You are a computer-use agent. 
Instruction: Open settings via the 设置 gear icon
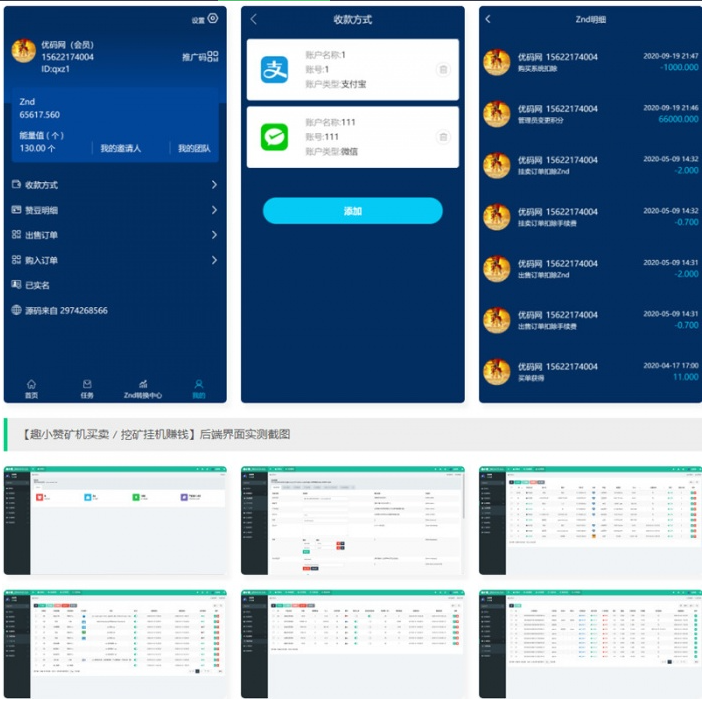point(212,19)
